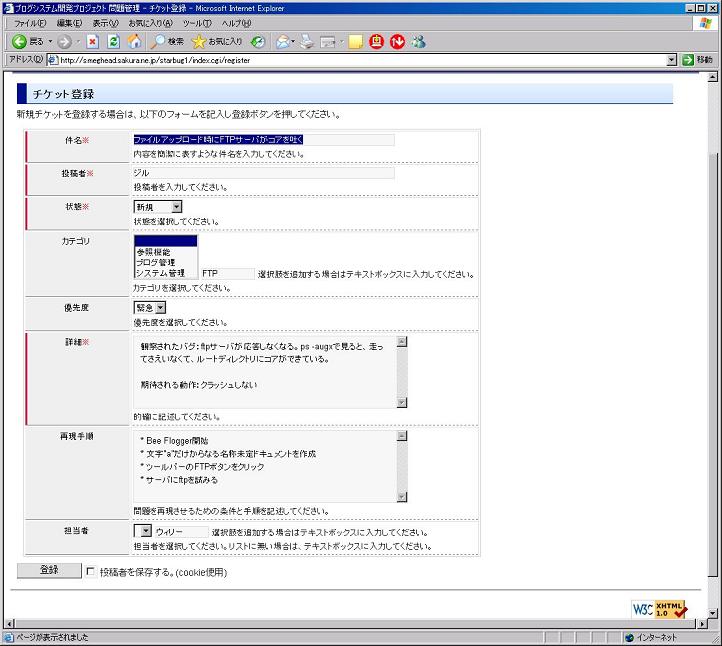Click the Mail envelope toolbar icon
This screenshot has height=646, width=722.
[x=283, y=42]
